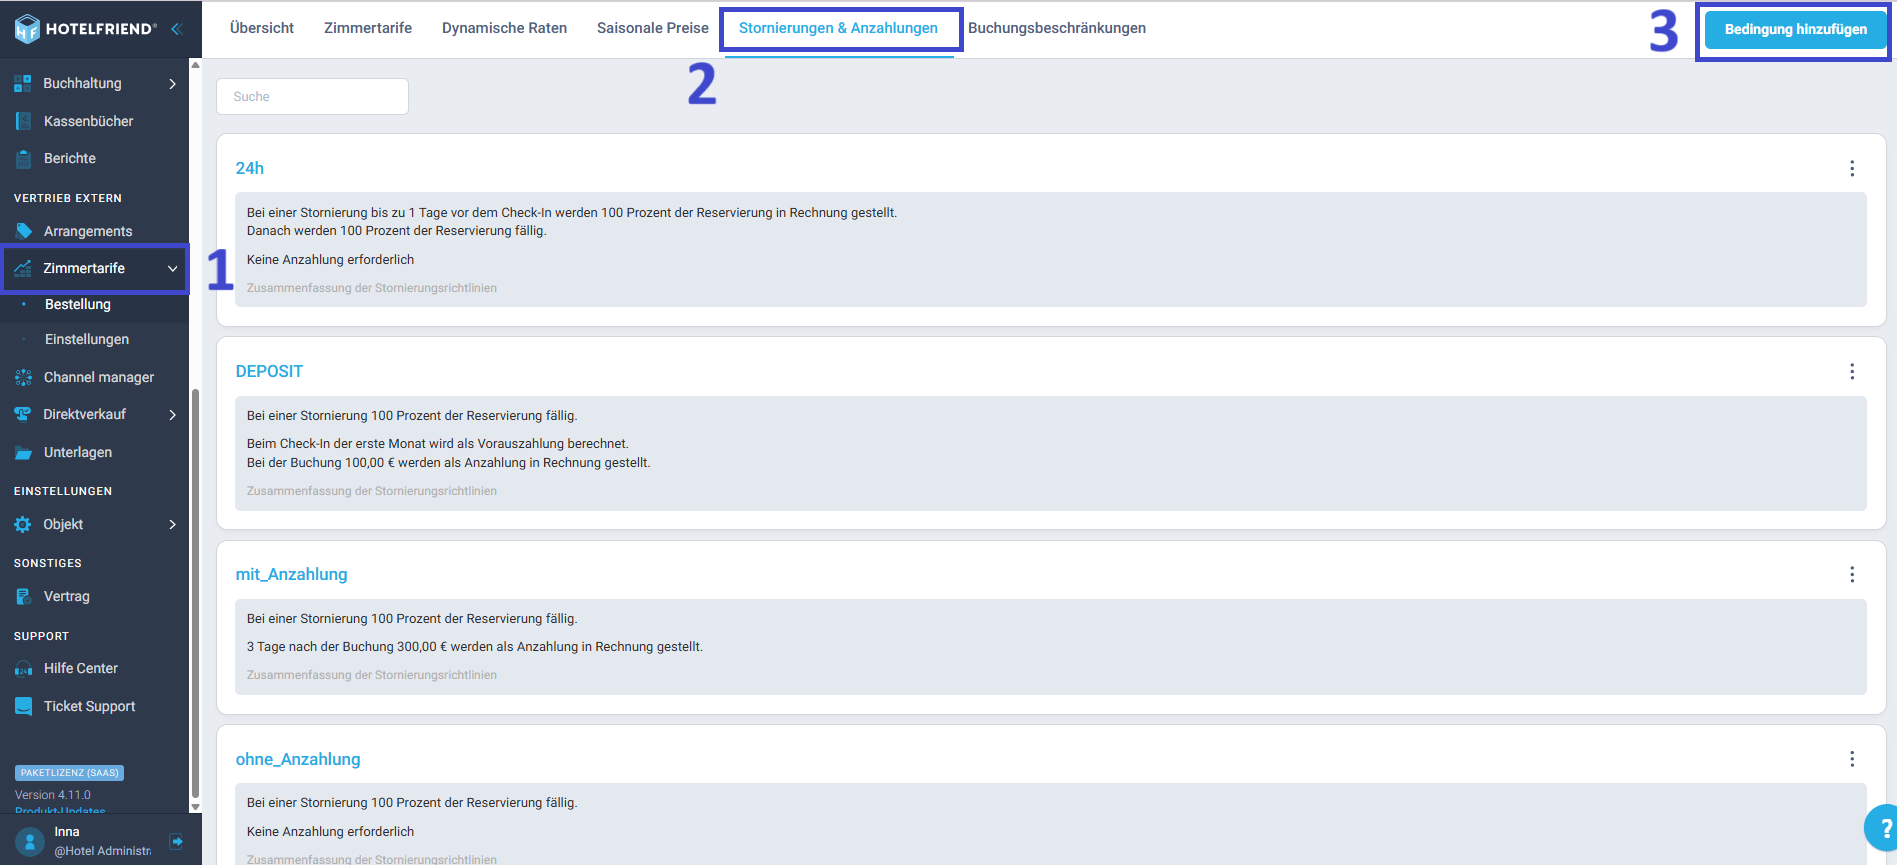The height and width of the screenshot is (865, 1897).
Task: Open Vertrag from the sidebar
Action: click(x=67, y=596)
